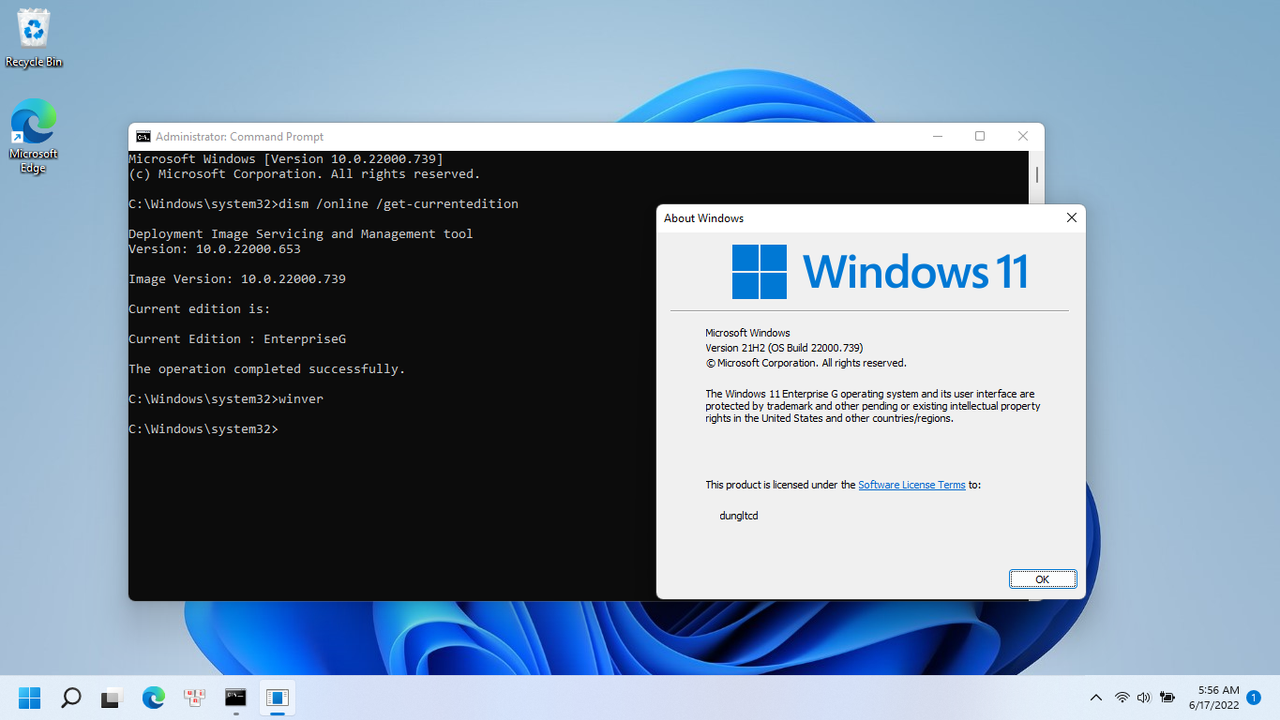1280x720 pixels.
Task: Click the Windows 11 Enterprise G trademark paragraph
Action: click(873, 406)
